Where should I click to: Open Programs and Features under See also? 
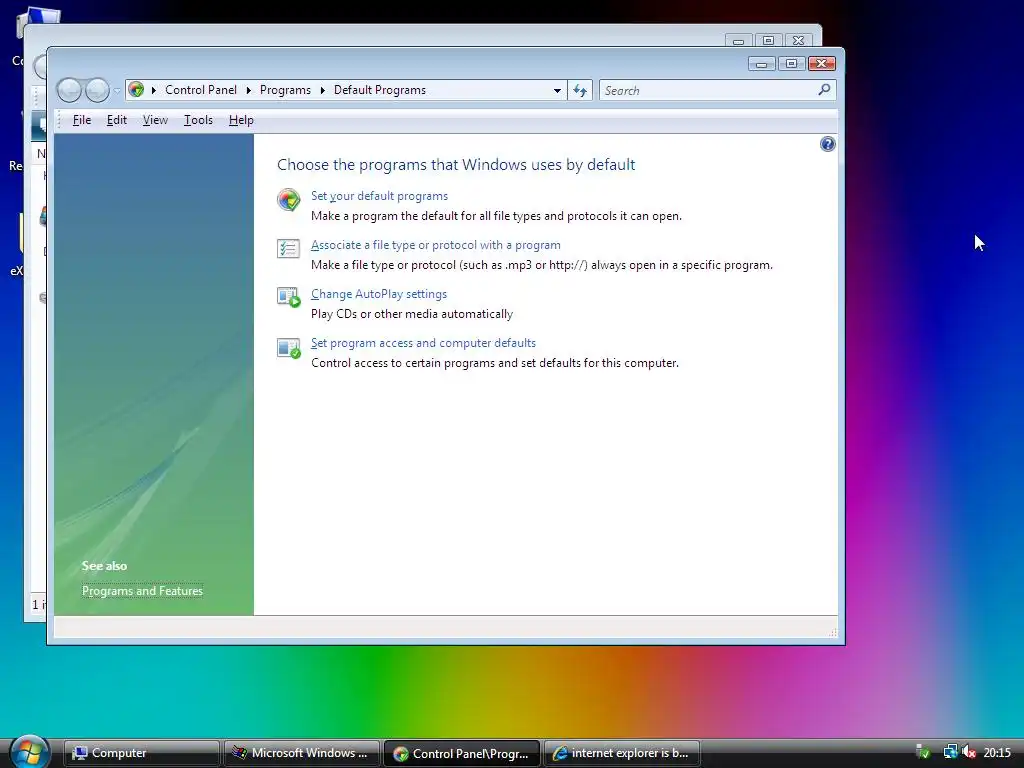(142, 591)
